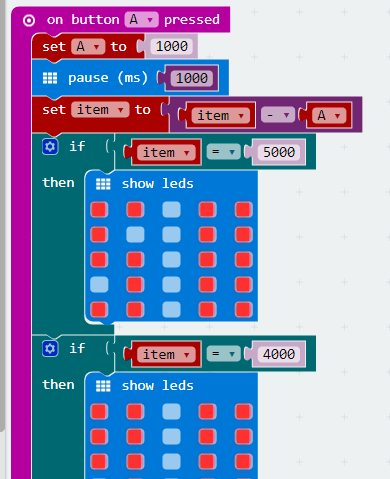Viewport: 390px width, 479px height.
Task: Click the gear icon of the second if block
Action: click(50, 349)
